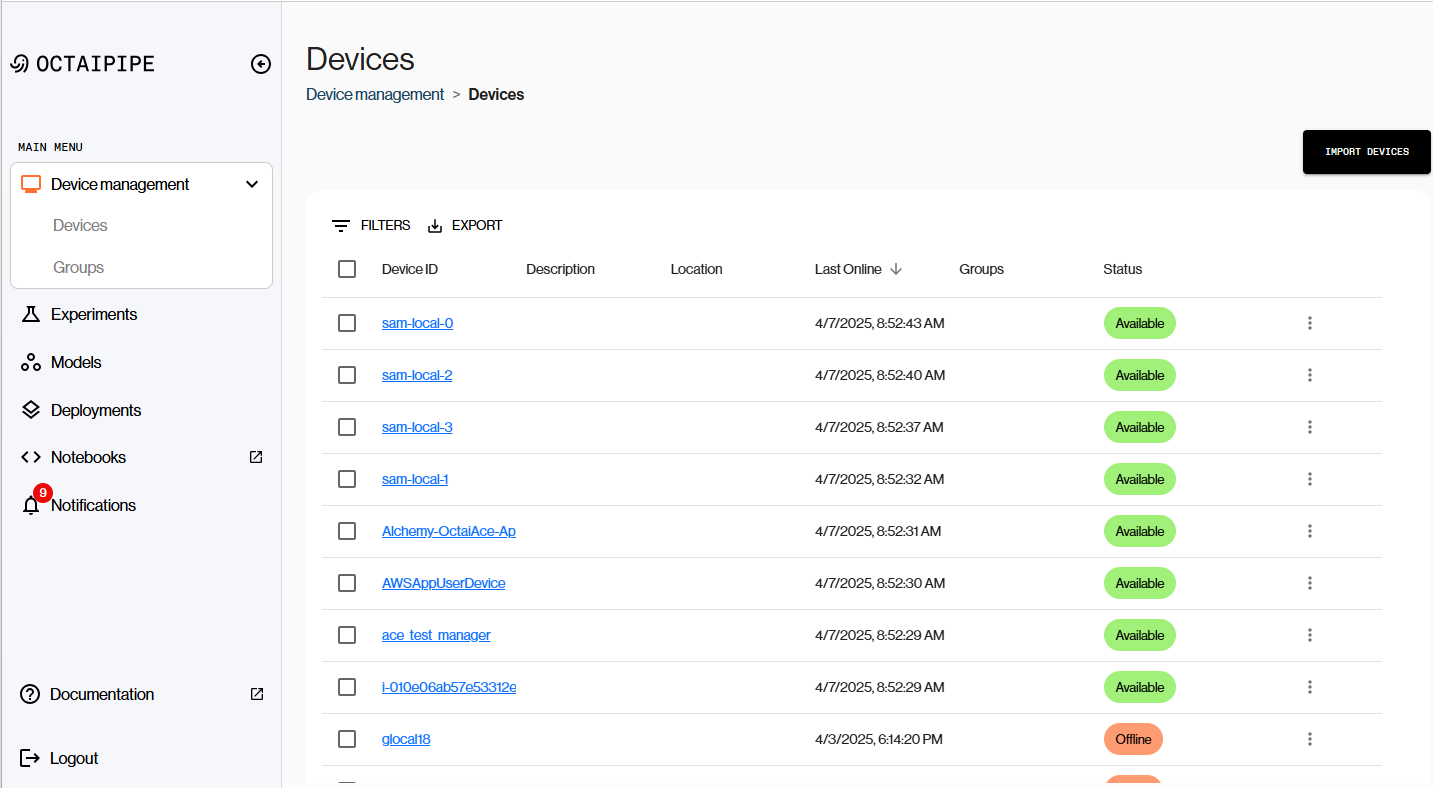
Task: Open actions menu for AWSAppUserDevice row
Action: point(1310,583)
